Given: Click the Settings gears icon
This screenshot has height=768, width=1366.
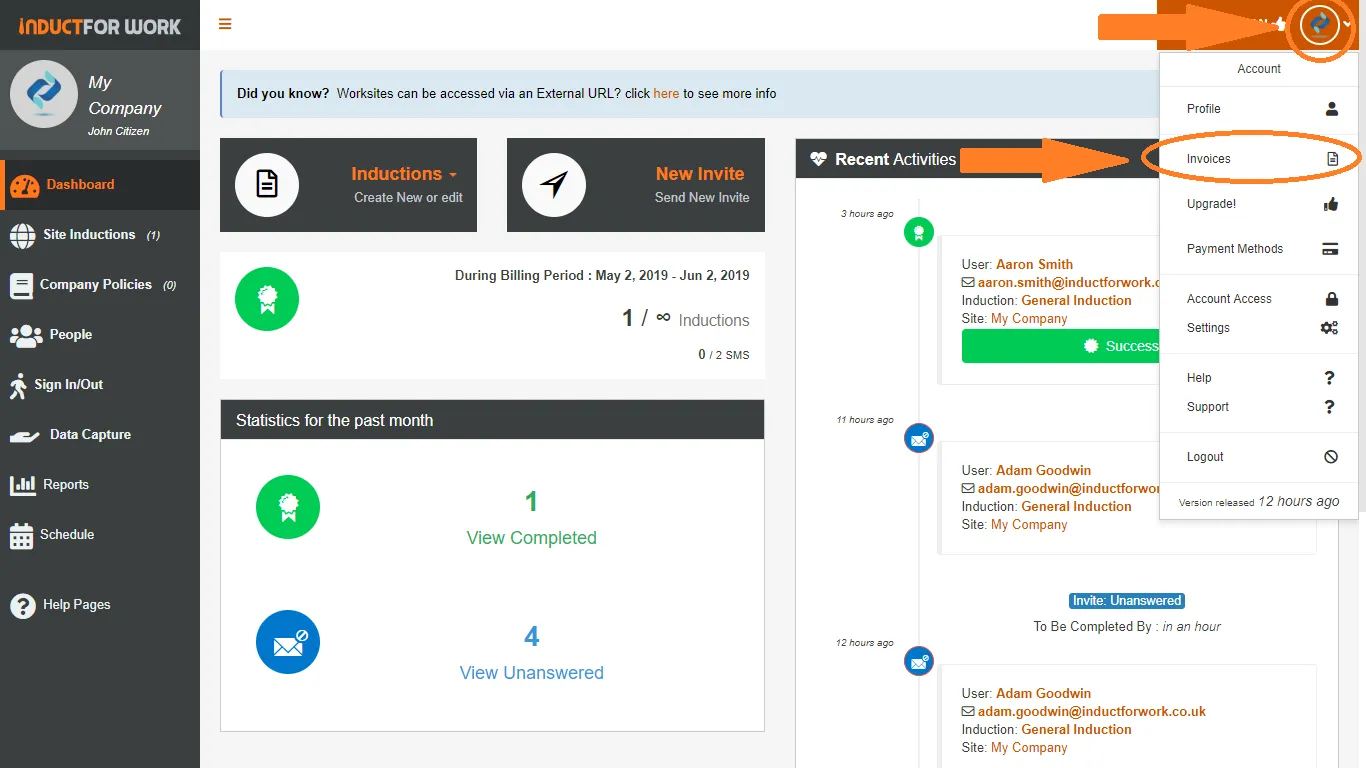Looking at the screenshot, I should 1329,328.
